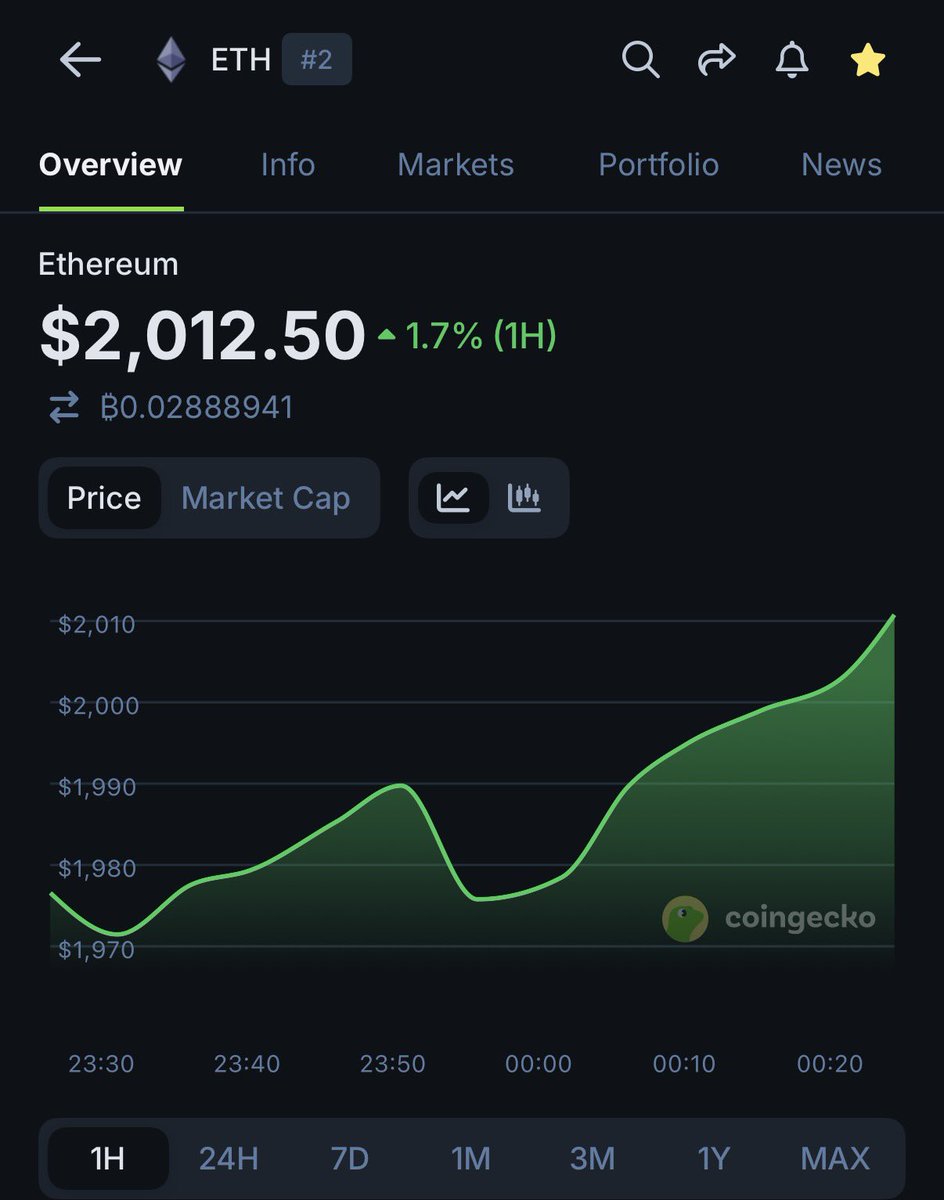The image size is (944, 1200).
Task: Switch to candlestick chart view
Action: (x=524, y=497)
